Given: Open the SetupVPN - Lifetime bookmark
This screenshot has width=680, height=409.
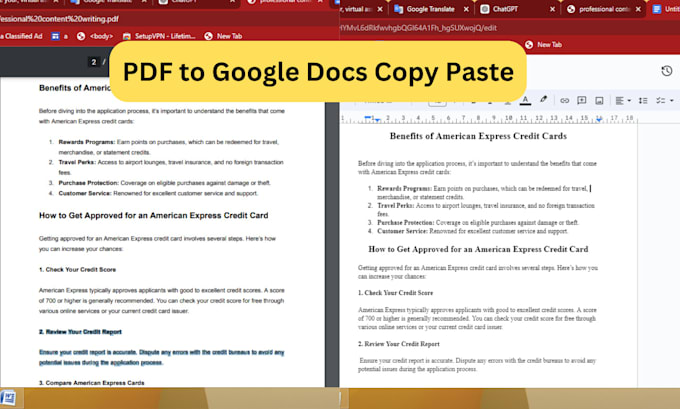Looking at the screenshot, I should point(159,36).
